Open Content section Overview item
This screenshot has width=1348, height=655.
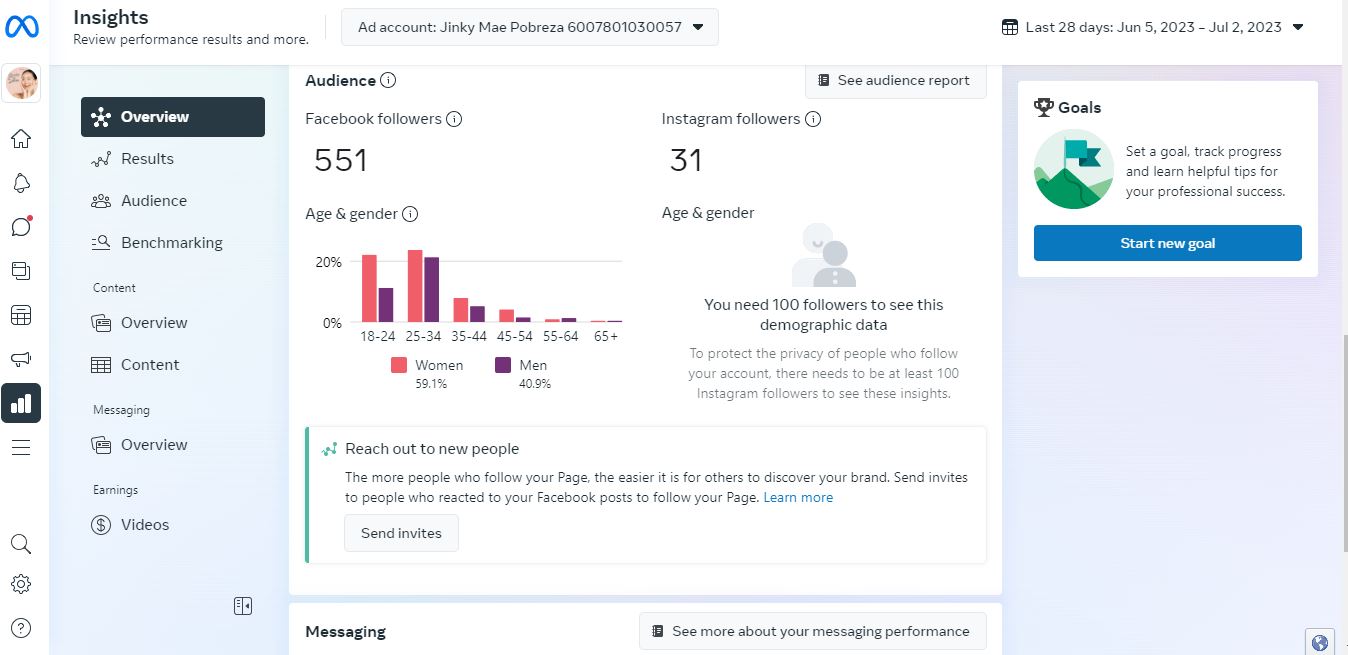(173, 323)
